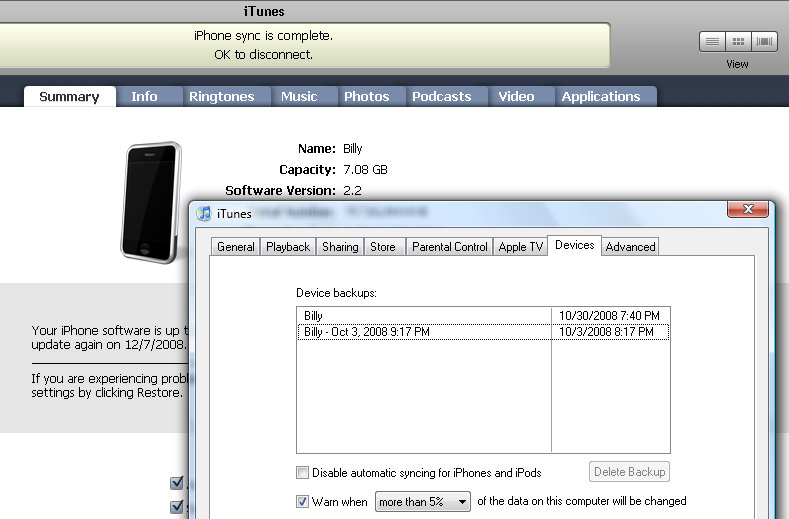Switch to list view icon
Screen dimensions: 789x519
pyautogui.click(x=713, y=42)
